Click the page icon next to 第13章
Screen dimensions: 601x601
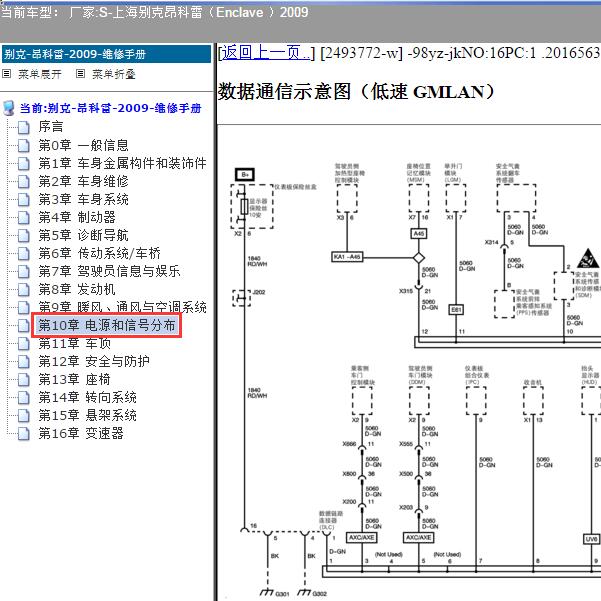[x=24, y=379]
